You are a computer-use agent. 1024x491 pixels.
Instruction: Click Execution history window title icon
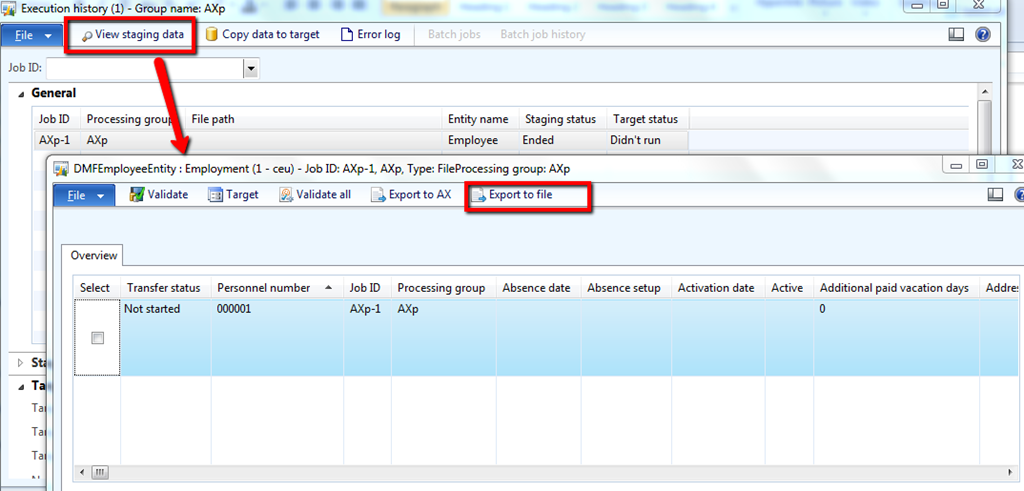[x=10, y=10]
